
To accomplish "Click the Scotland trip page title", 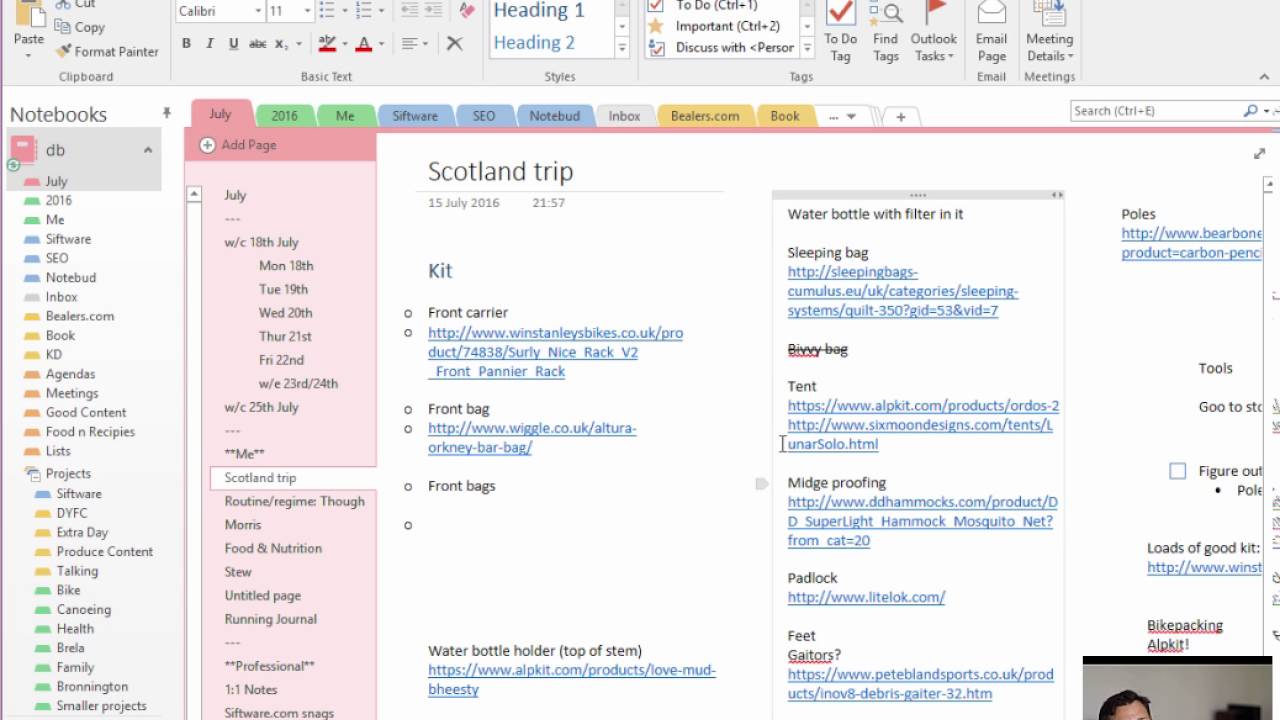I will click(501, 171).
